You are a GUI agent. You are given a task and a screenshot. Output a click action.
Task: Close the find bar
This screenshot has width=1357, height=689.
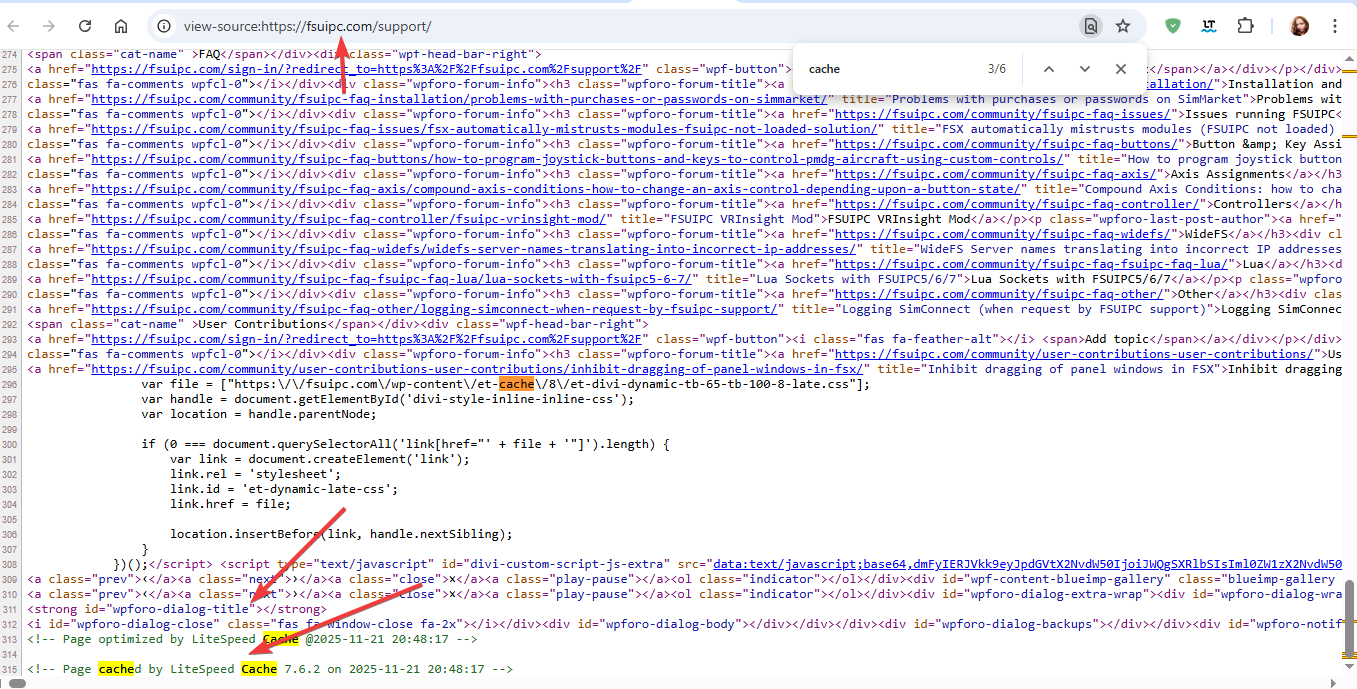(x=1121, y=69)
